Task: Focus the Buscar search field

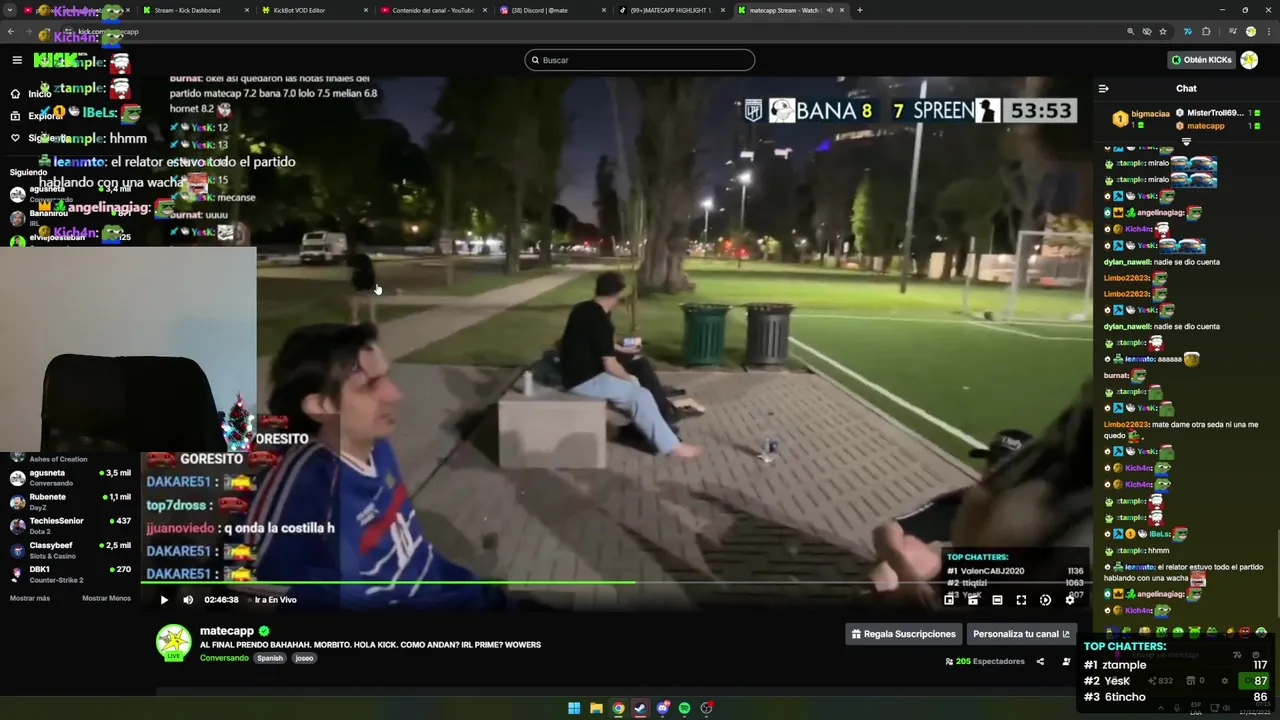Action: (640, 60)
